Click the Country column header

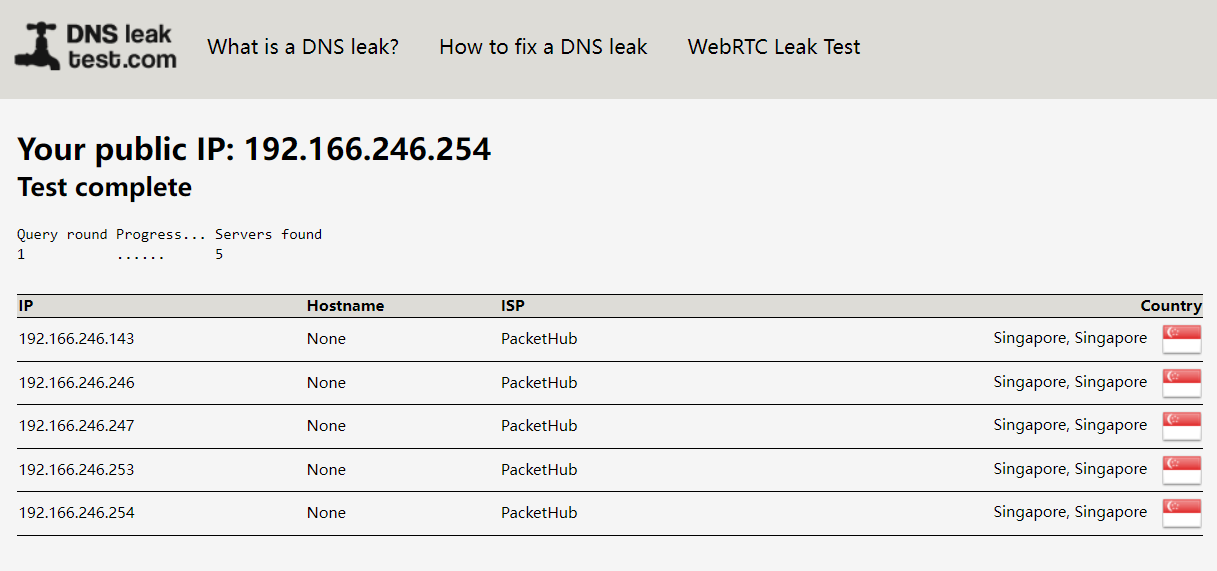coord(1170,306)
